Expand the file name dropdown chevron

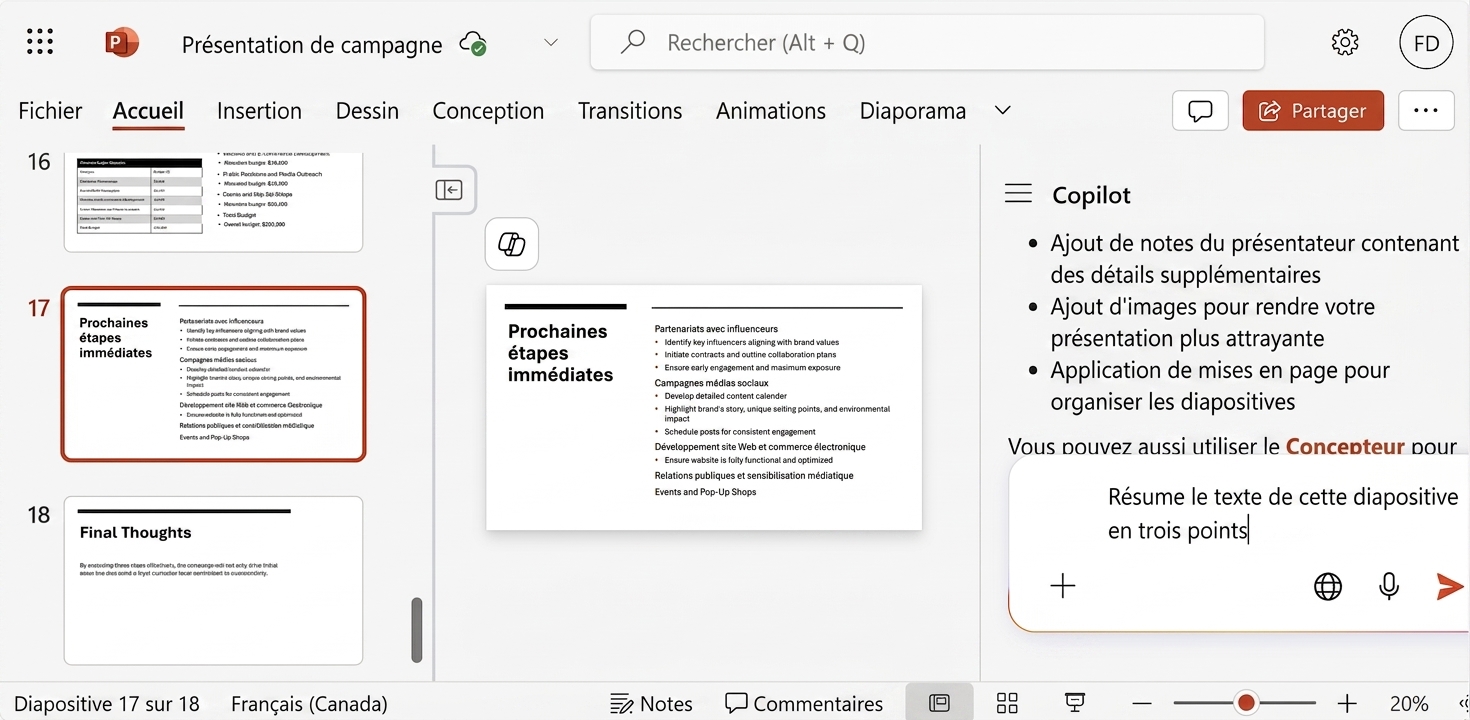coord(550,43)
